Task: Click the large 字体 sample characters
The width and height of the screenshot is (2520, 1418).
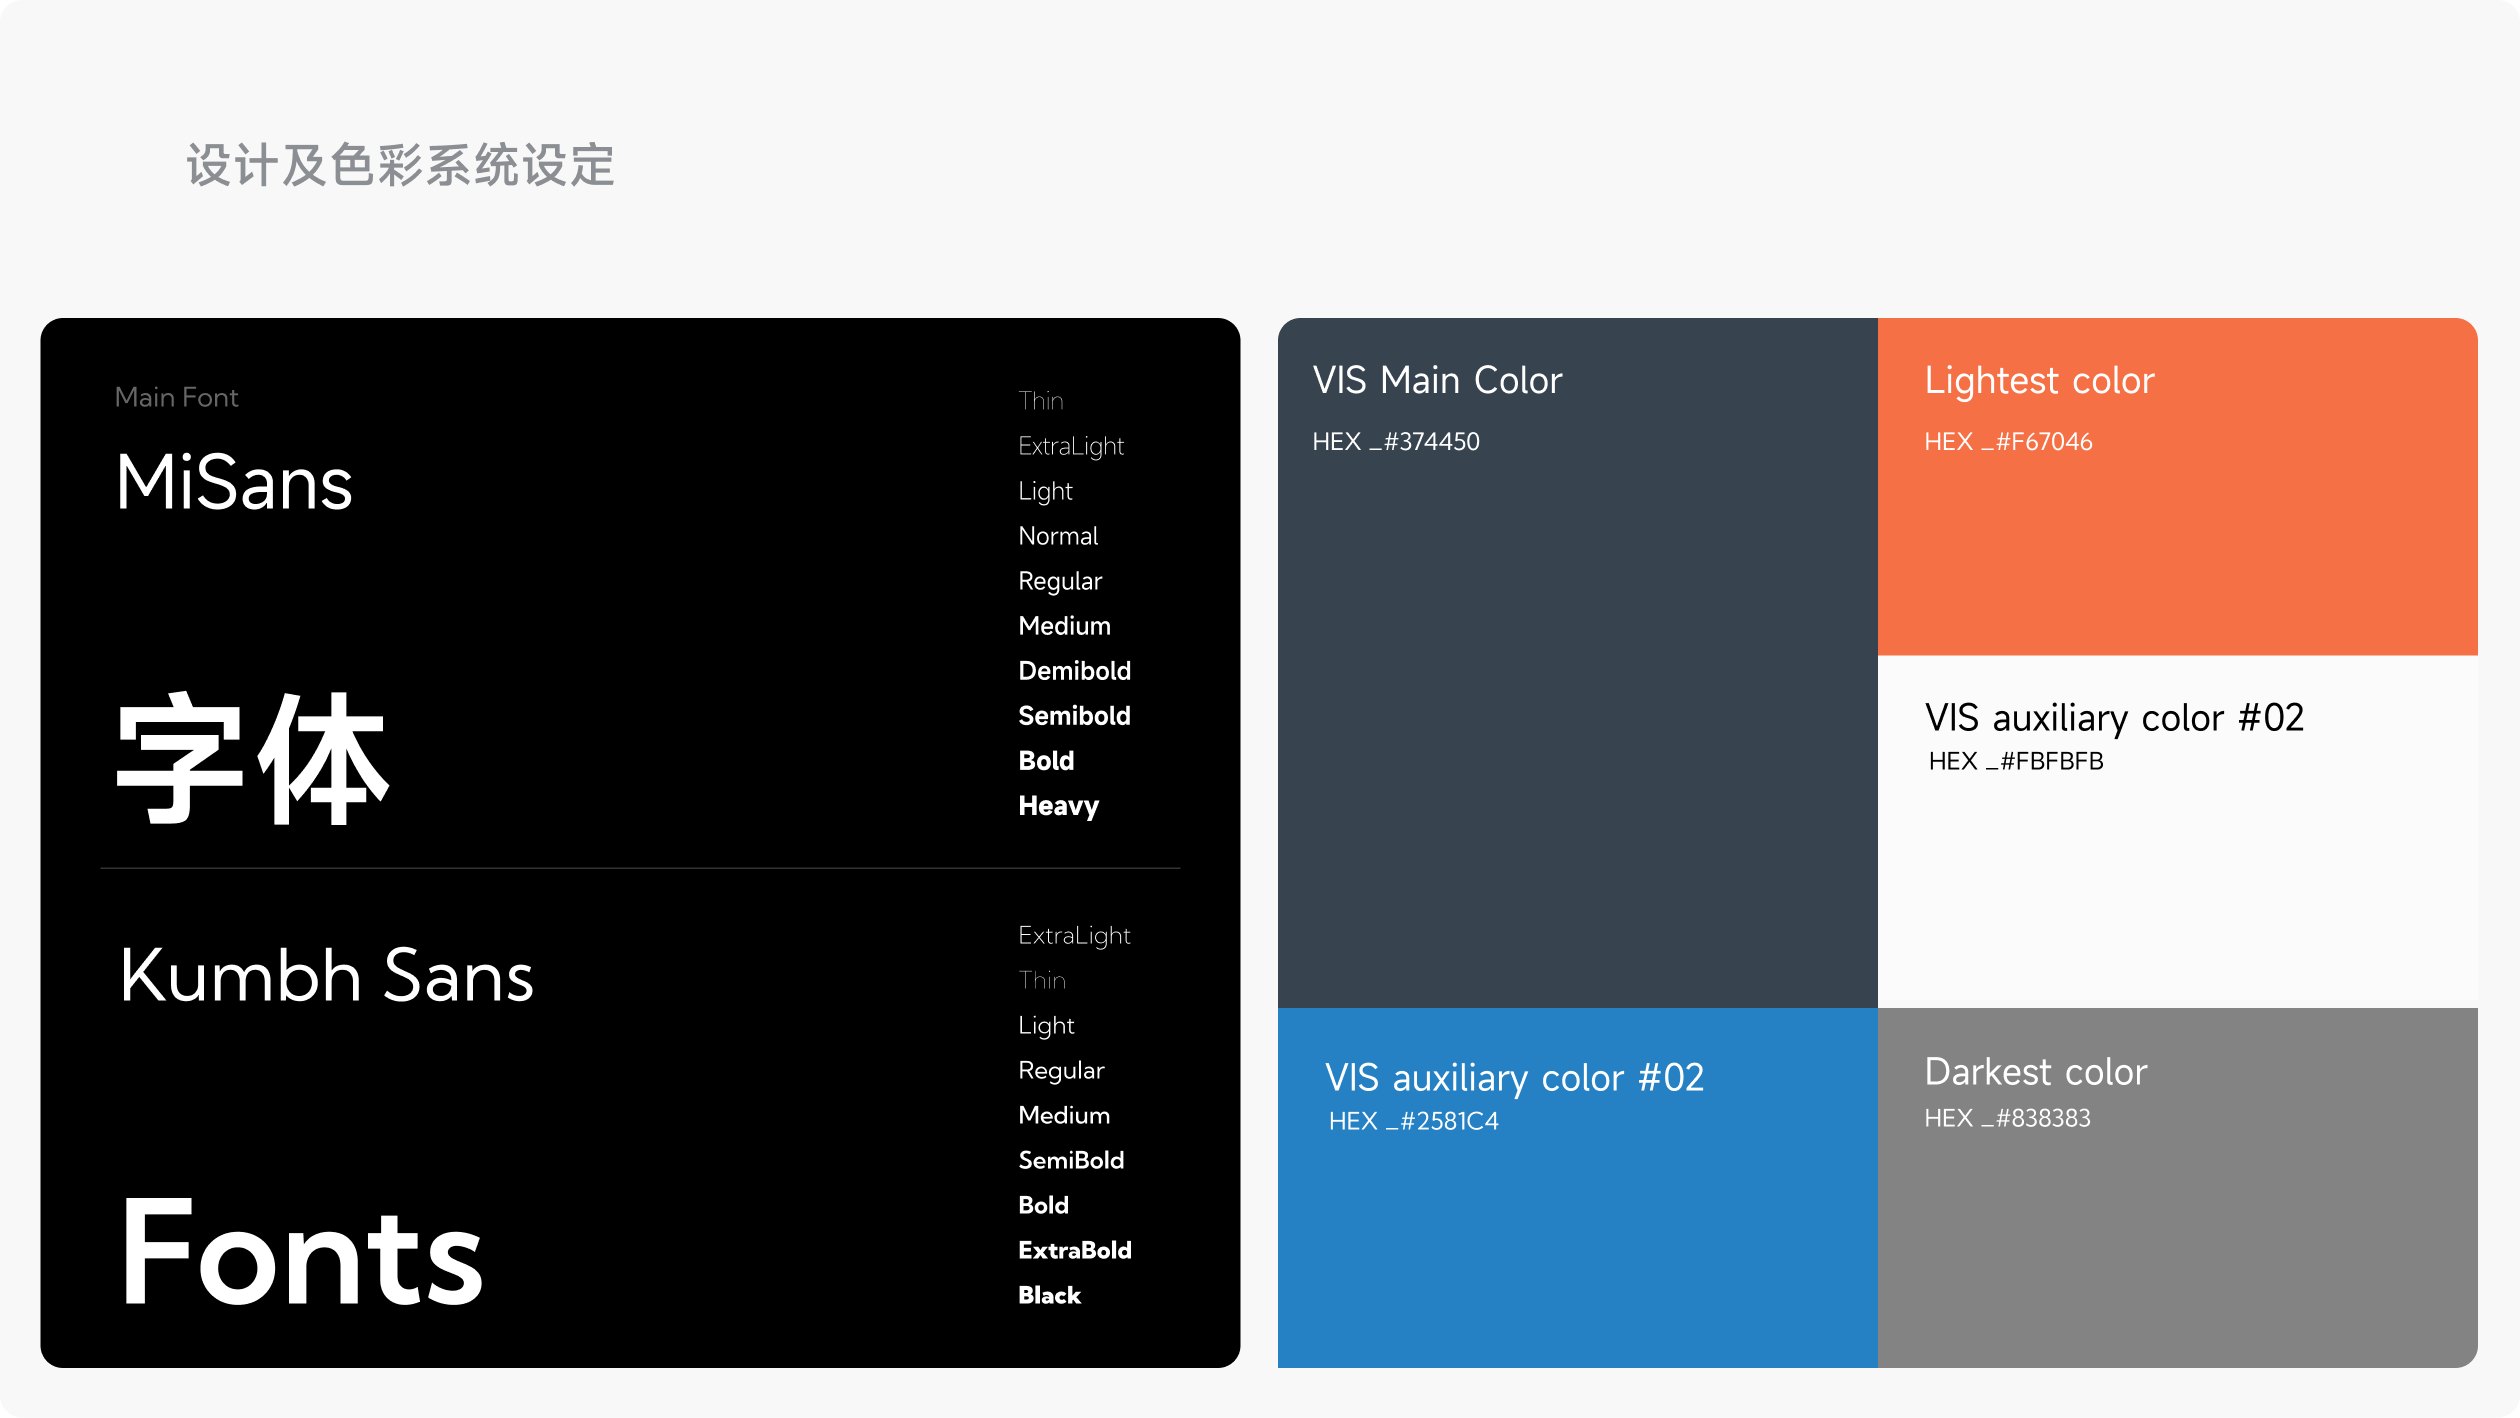Action: [x=252, y=760]
